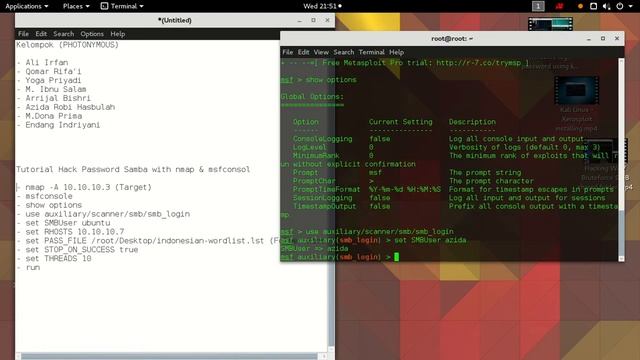Screen dimensions: 640x360
Task: Click the red recording icon in top bar
Action: 559,6
